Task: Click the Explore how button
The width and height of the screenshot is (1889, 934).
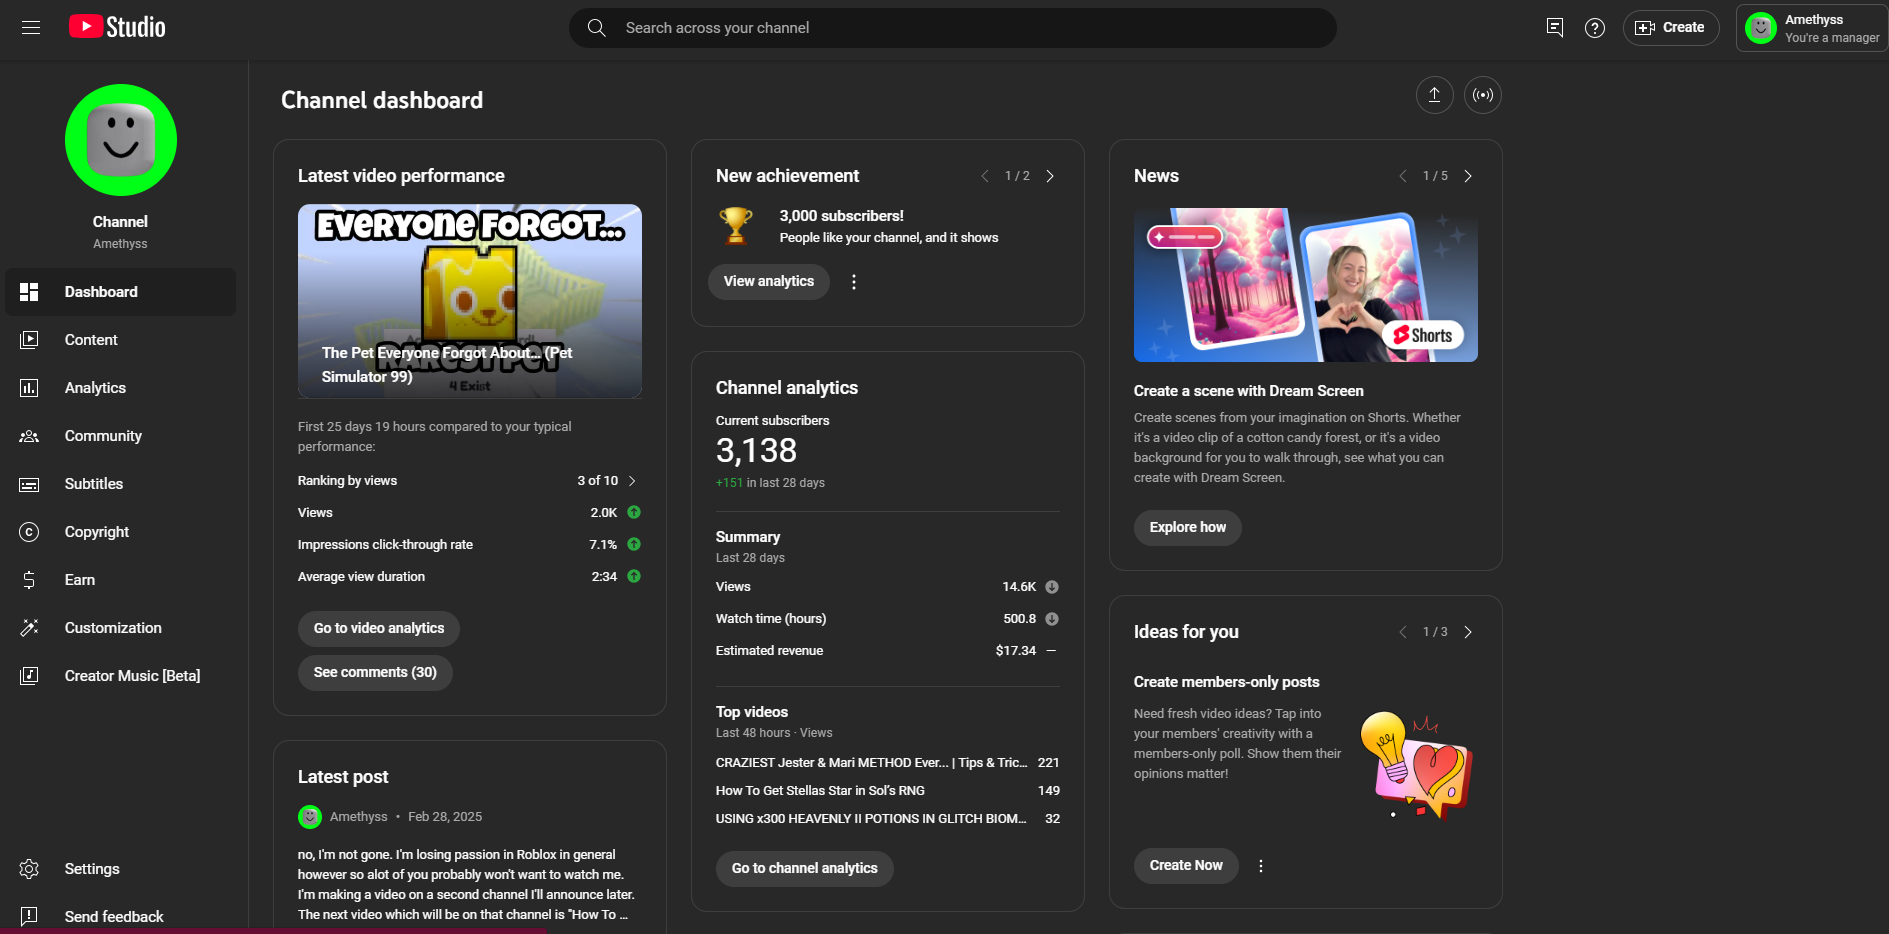Action: (1187, 528)
